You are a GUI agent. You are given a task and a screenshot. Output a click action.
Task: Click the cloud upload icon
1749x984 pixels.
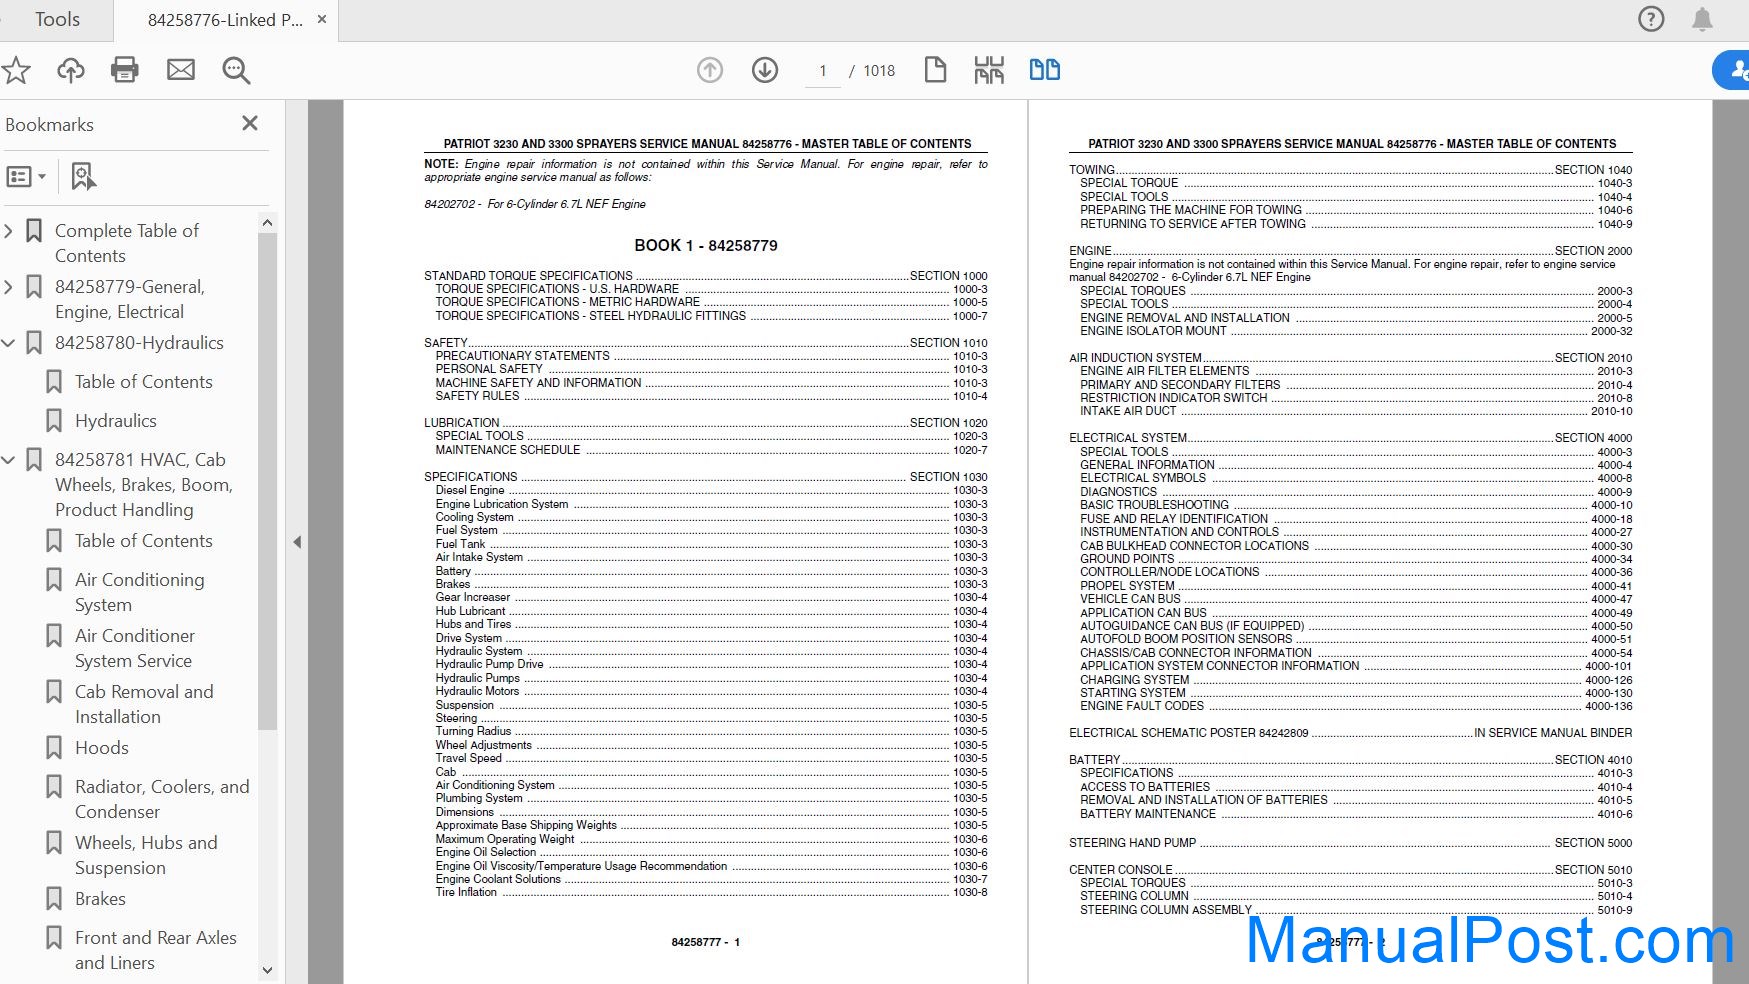tap(70, 70)
